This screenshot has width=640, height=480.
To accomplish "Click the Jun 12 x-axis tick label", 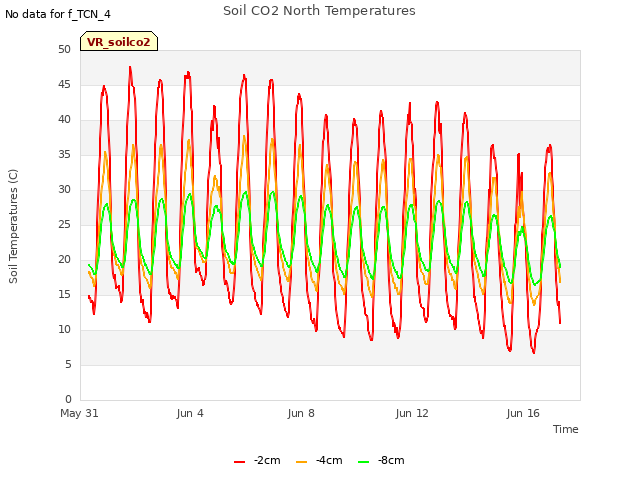I will pos(412,413).
